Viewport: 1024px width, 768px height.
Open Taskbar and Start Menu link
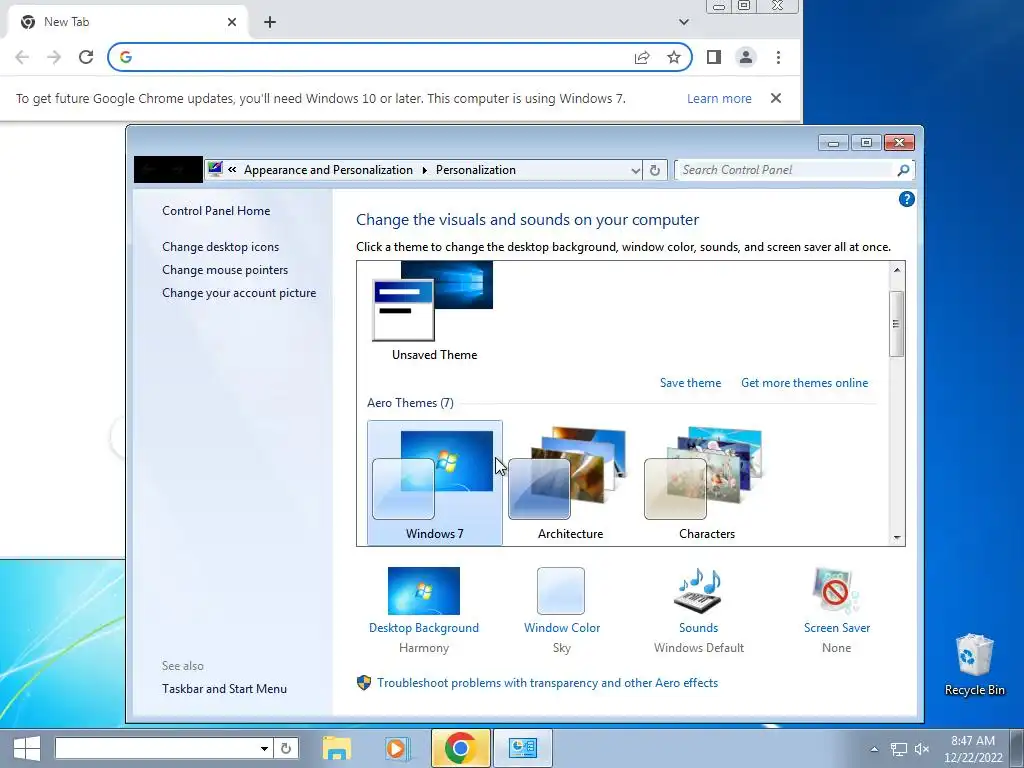[x=224, y=689]
